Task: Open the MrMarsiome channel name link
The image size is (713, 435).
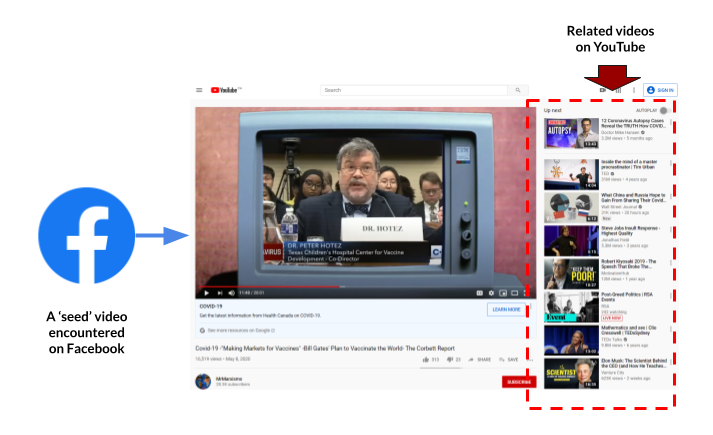Action: coord(229,379)
